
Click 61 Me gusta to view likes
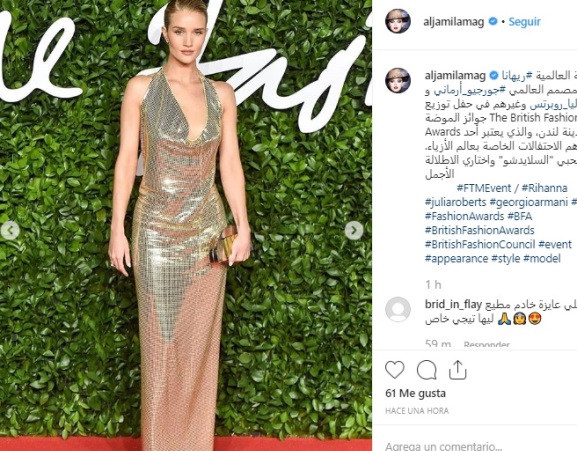click(415, 393)
